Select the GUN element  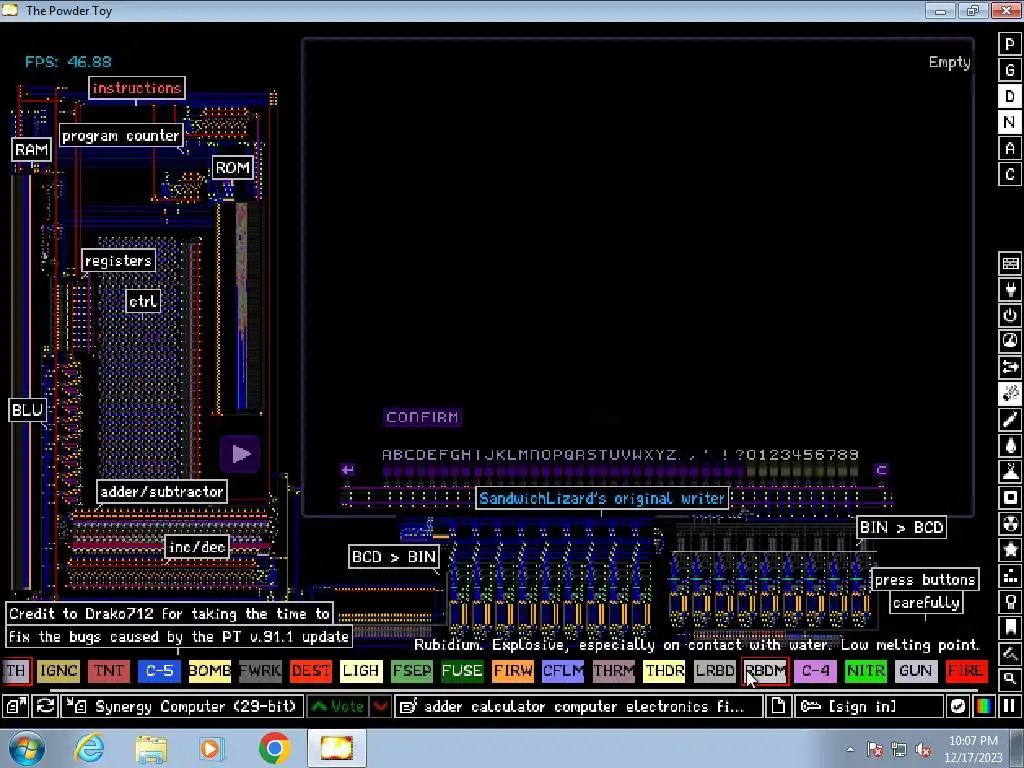(916, 671)
